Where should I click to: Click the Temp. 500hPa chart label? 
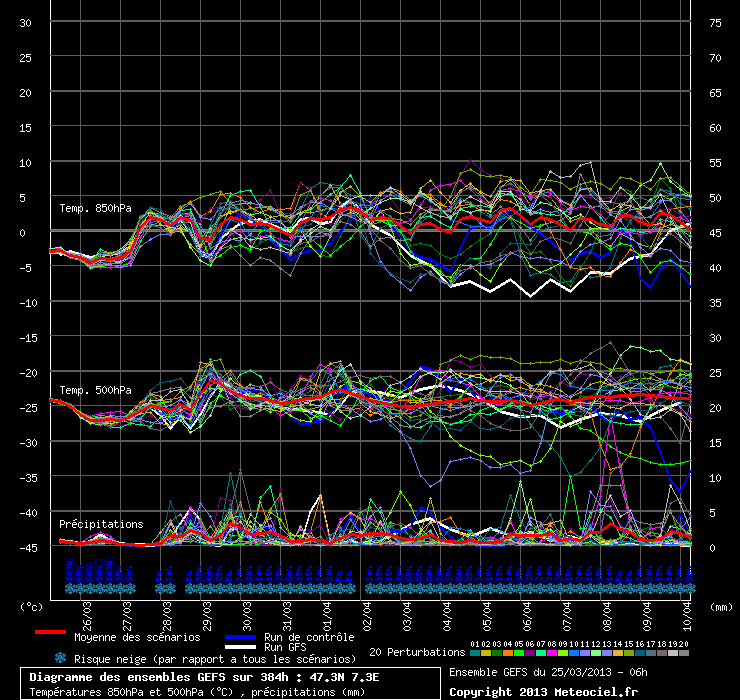point(95,390)
